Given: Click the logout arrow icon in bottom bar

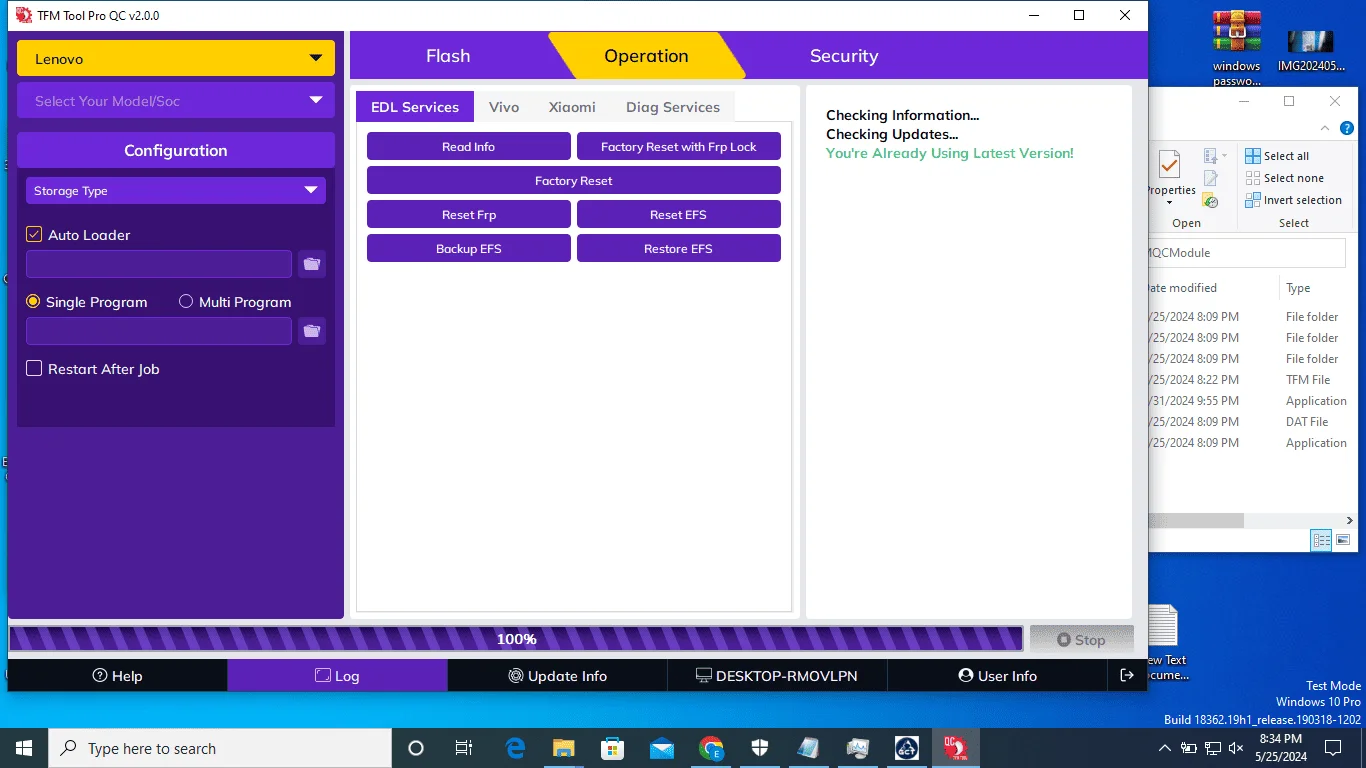Looking at the screenshot, I should click(x=1127, y=676).
